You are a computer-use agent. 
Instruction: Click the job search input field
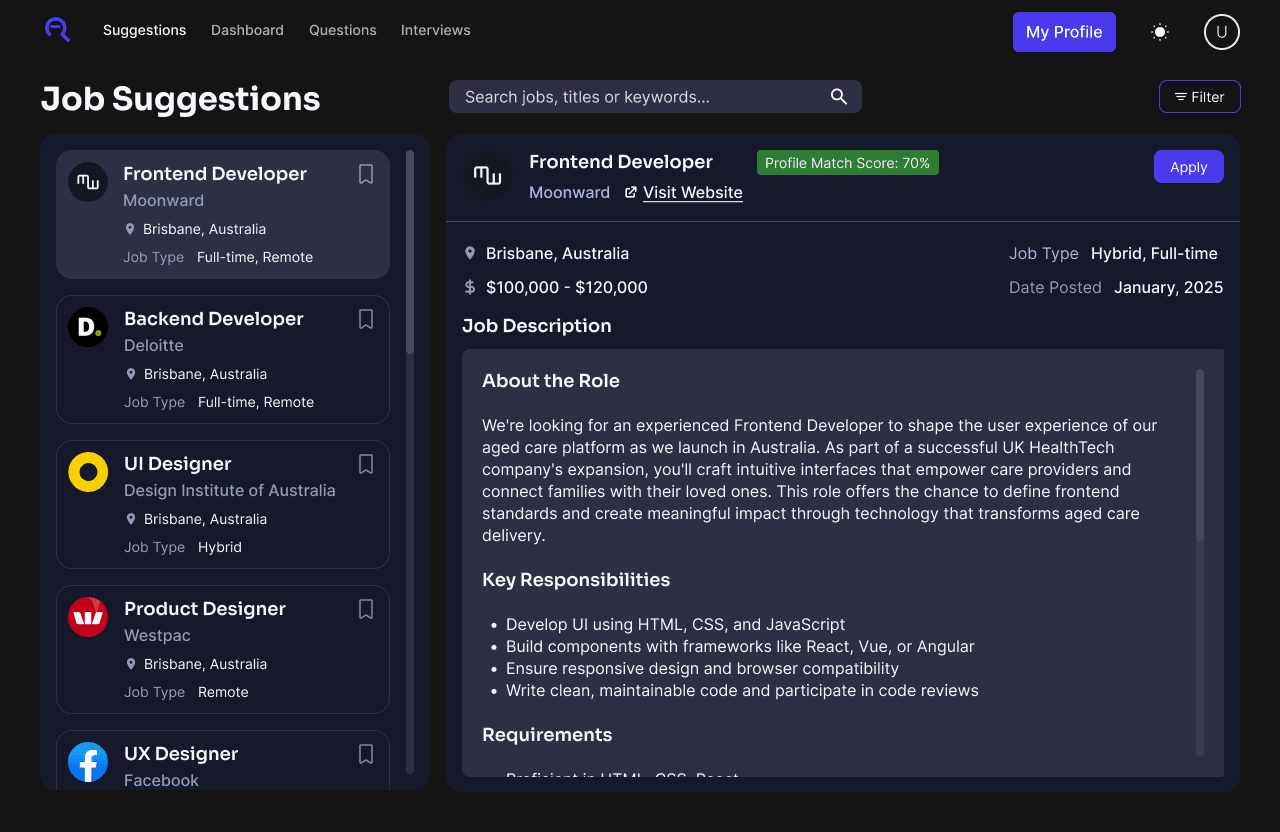tap(640, 96)
